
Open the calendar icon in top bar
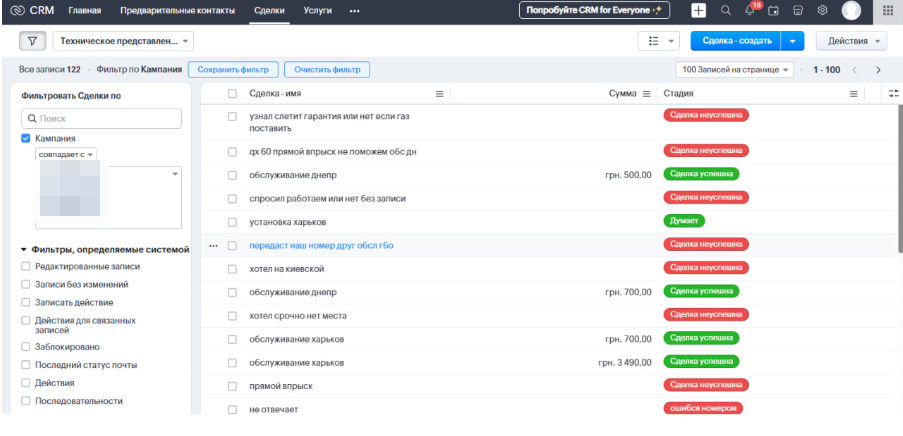773,10
